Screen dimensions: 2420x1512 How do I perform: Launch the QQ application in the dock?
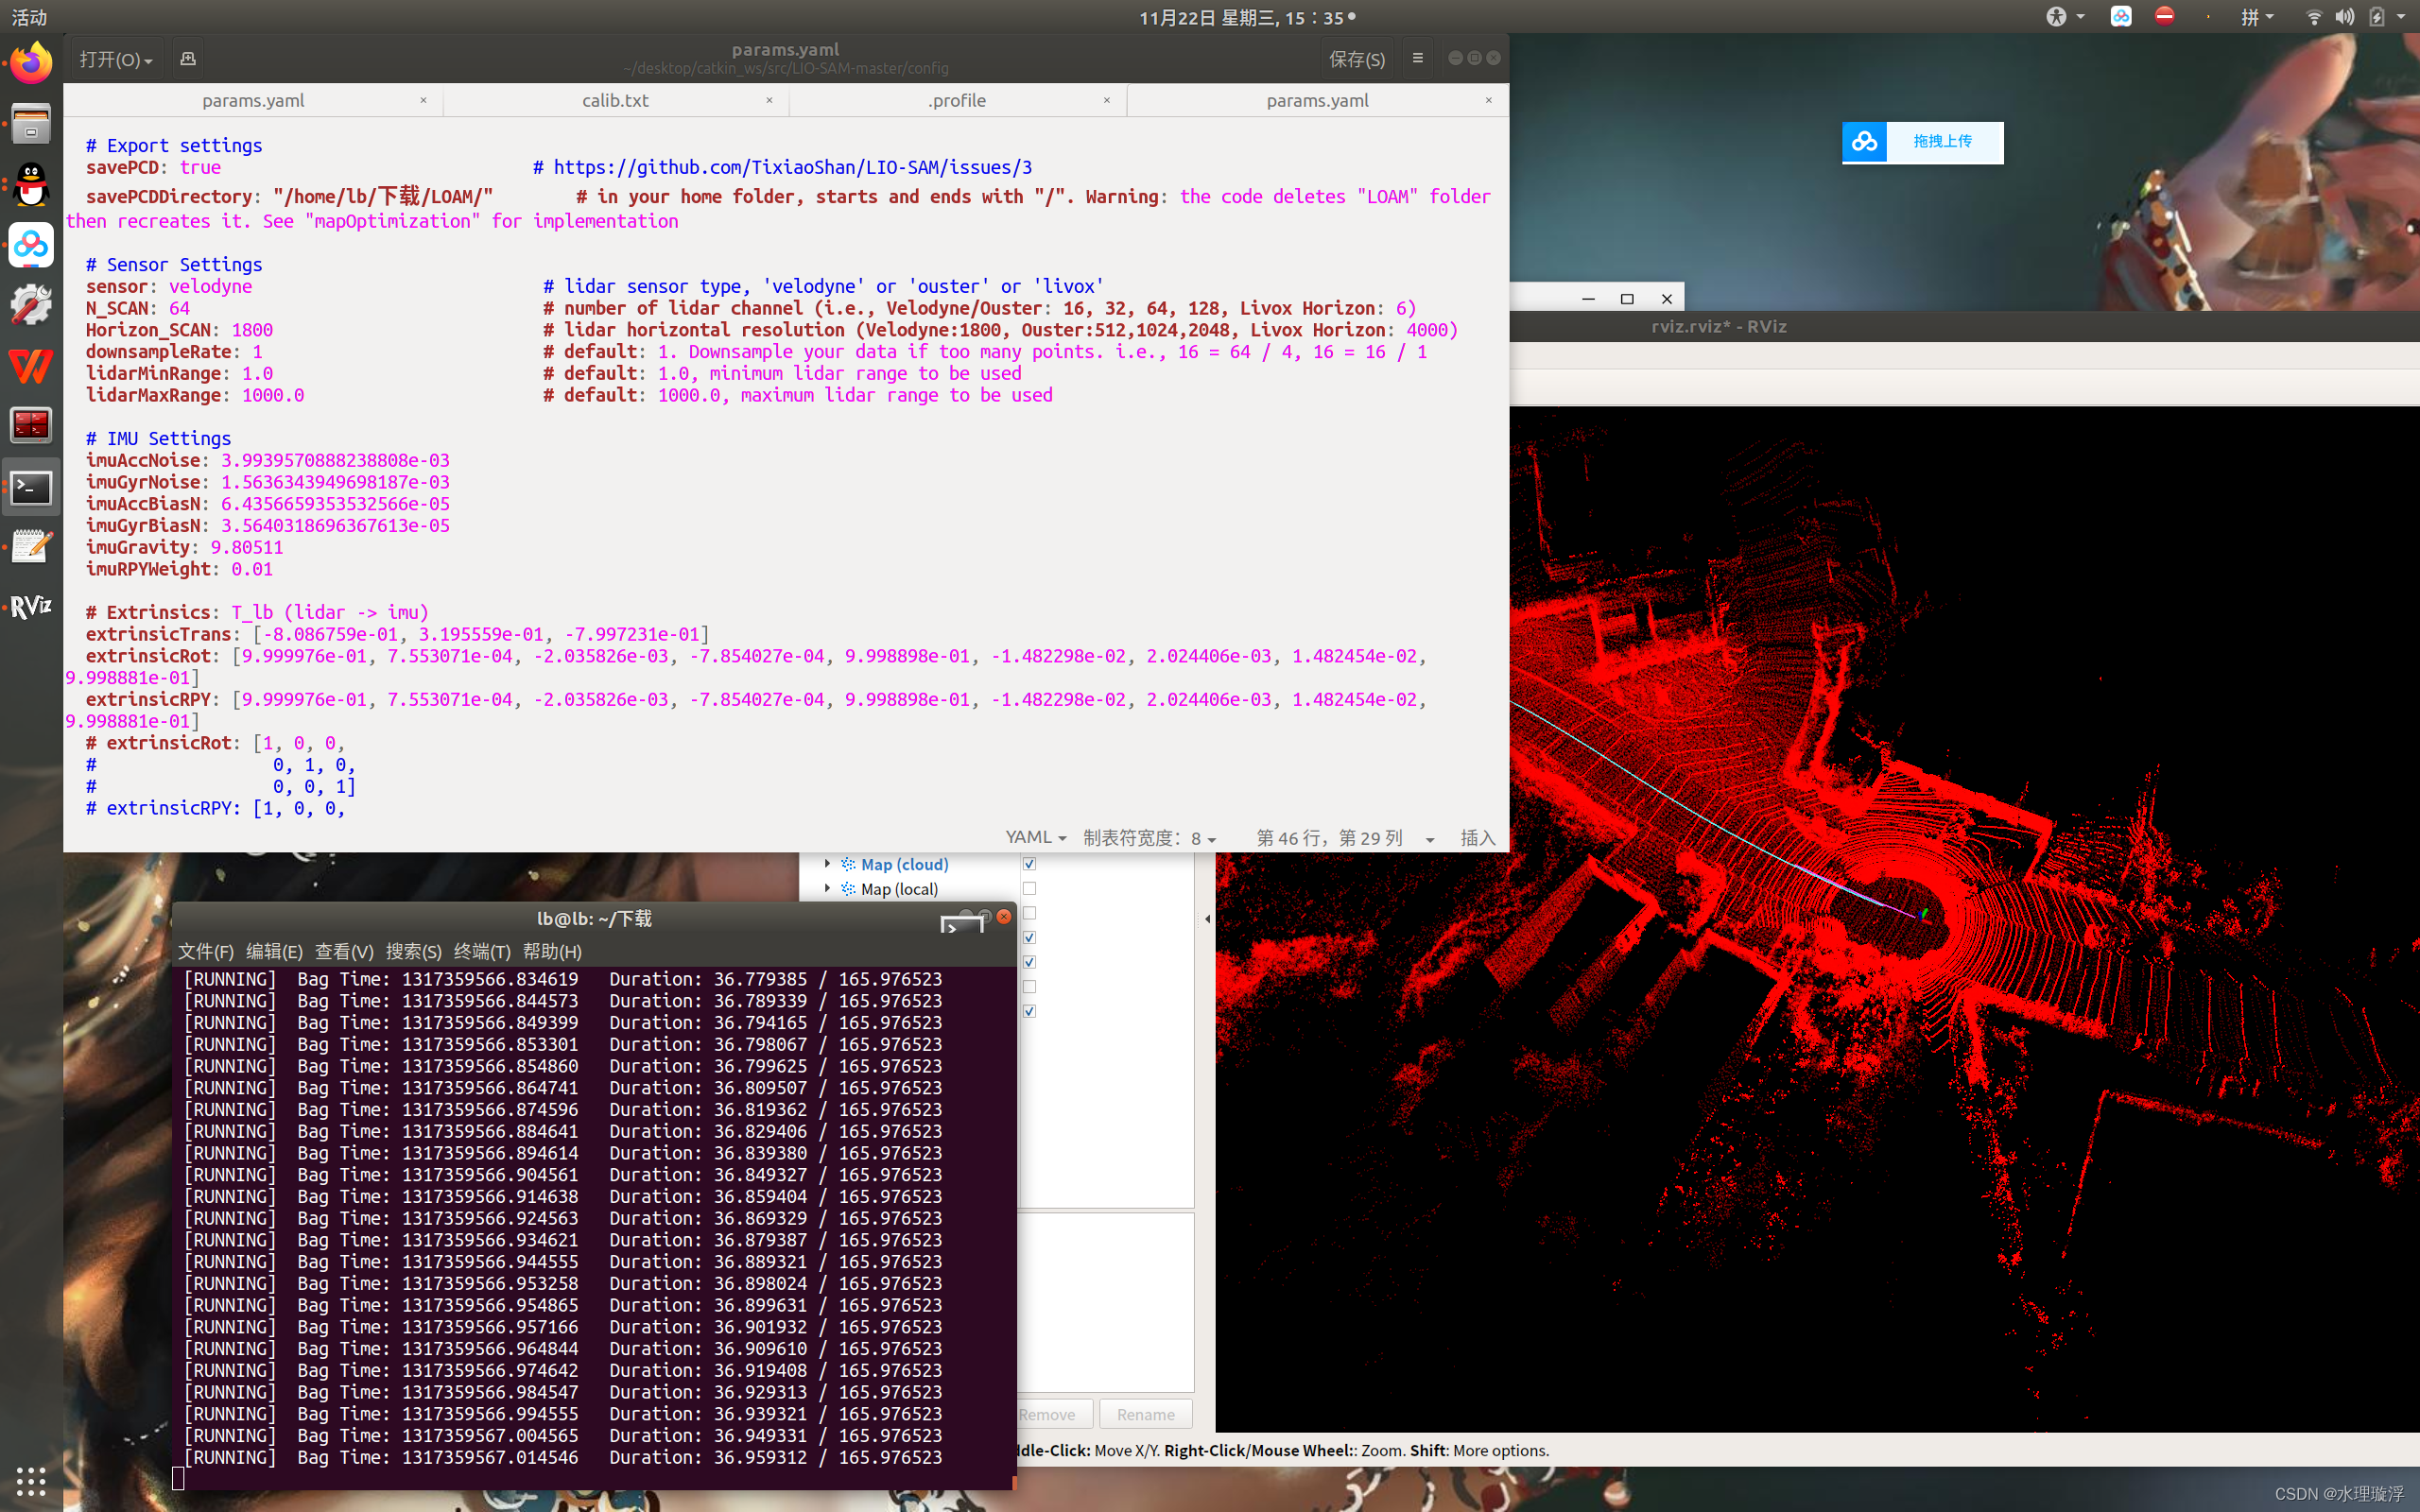click(30, 186)
